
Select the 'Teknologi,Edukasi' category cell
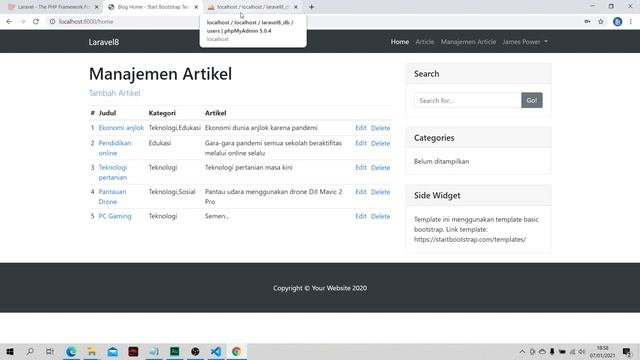click(175, 128)
